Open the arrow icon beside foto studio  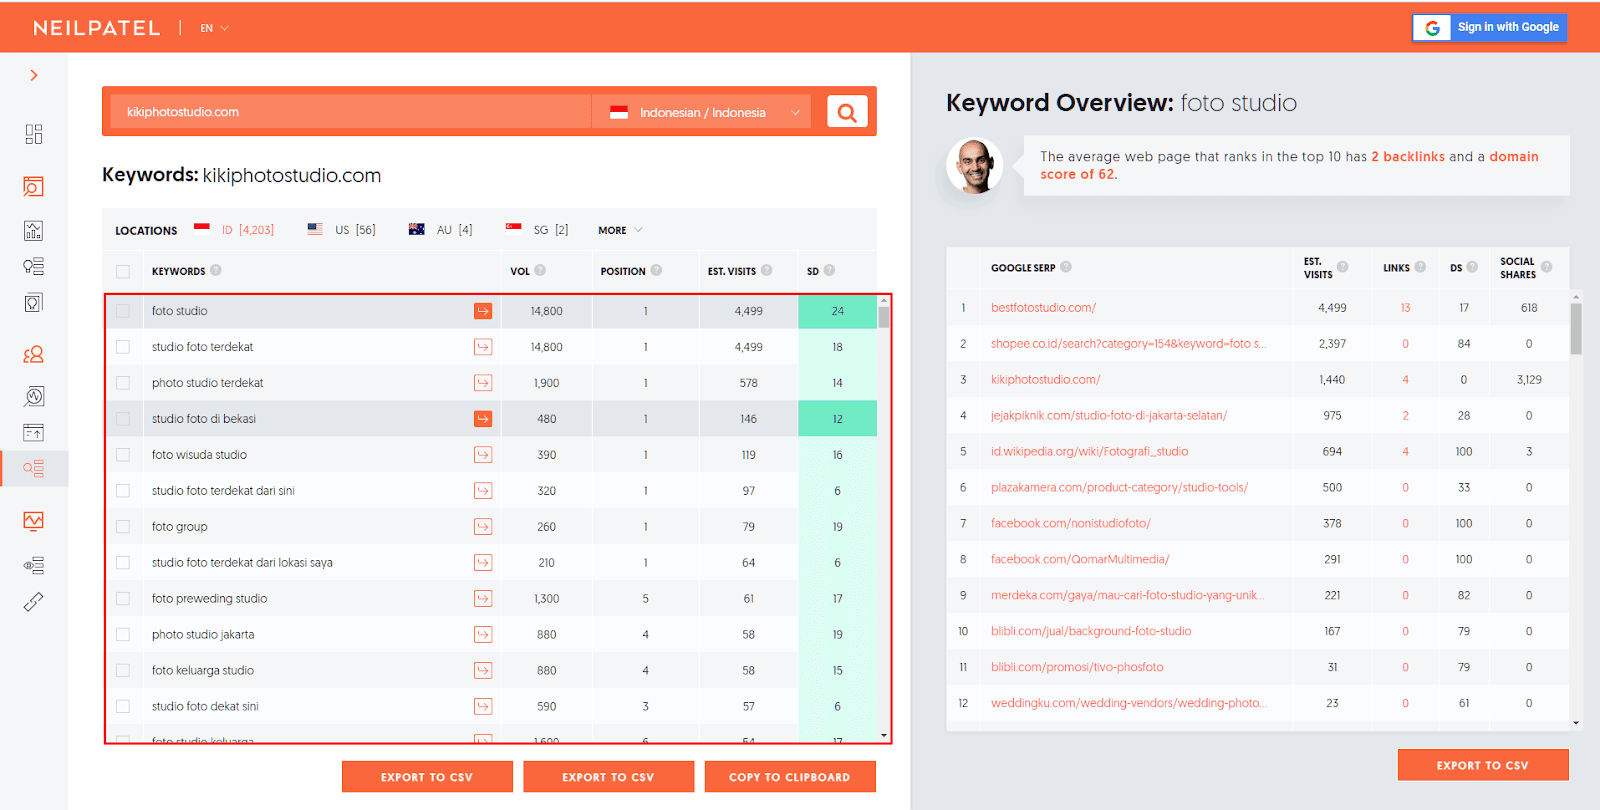[x=483, y=311]
